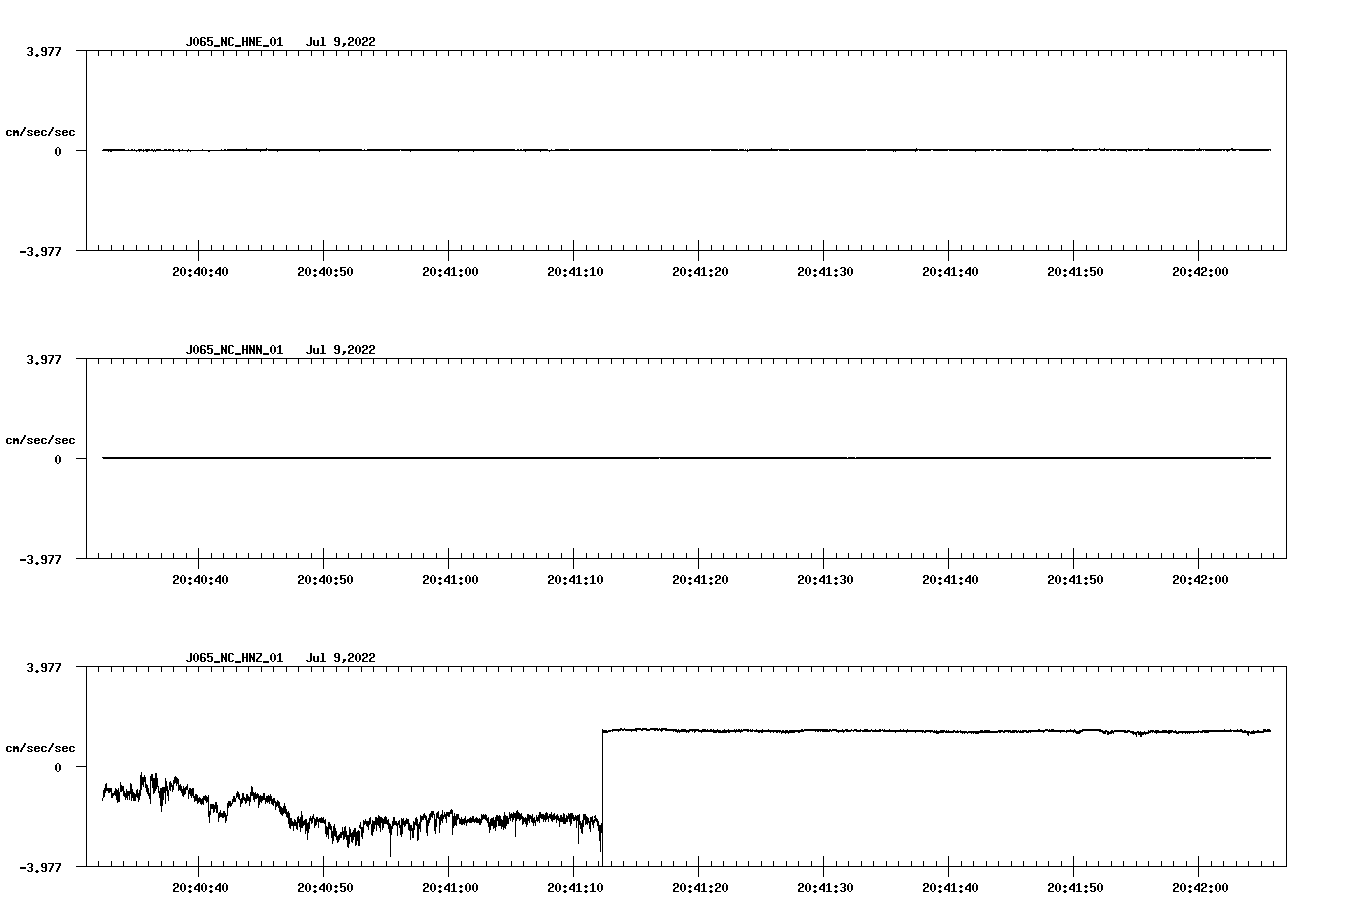Select the -3.977 lower limit on HNZ axis
The image size is (1358, 924).
(x=40, y=867)
